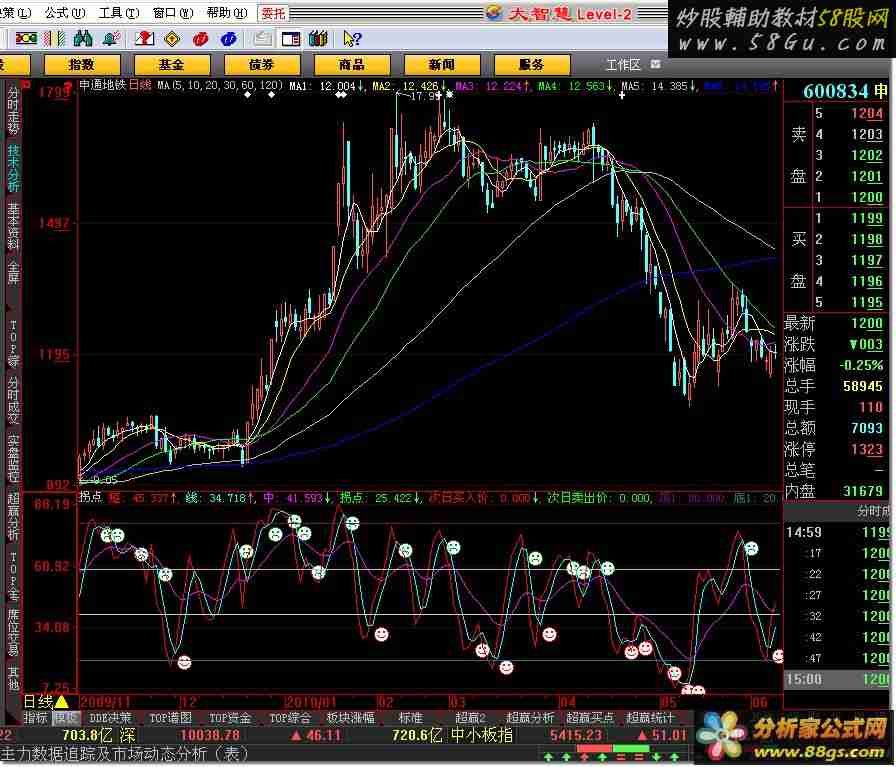Click the alarm bell alert icon
Image resolution: width=896 pixels, height=767 pixels.
(x=111, y=38)
